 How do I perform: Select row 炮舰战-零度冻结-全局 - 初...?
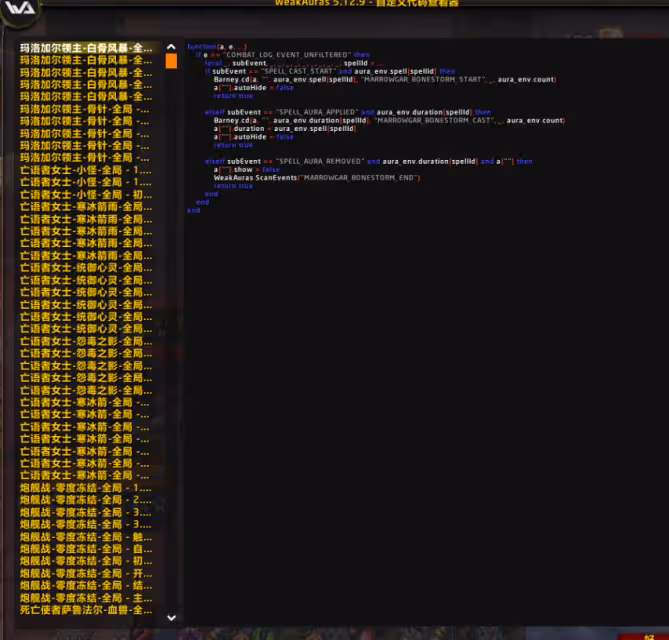point(86,561)
